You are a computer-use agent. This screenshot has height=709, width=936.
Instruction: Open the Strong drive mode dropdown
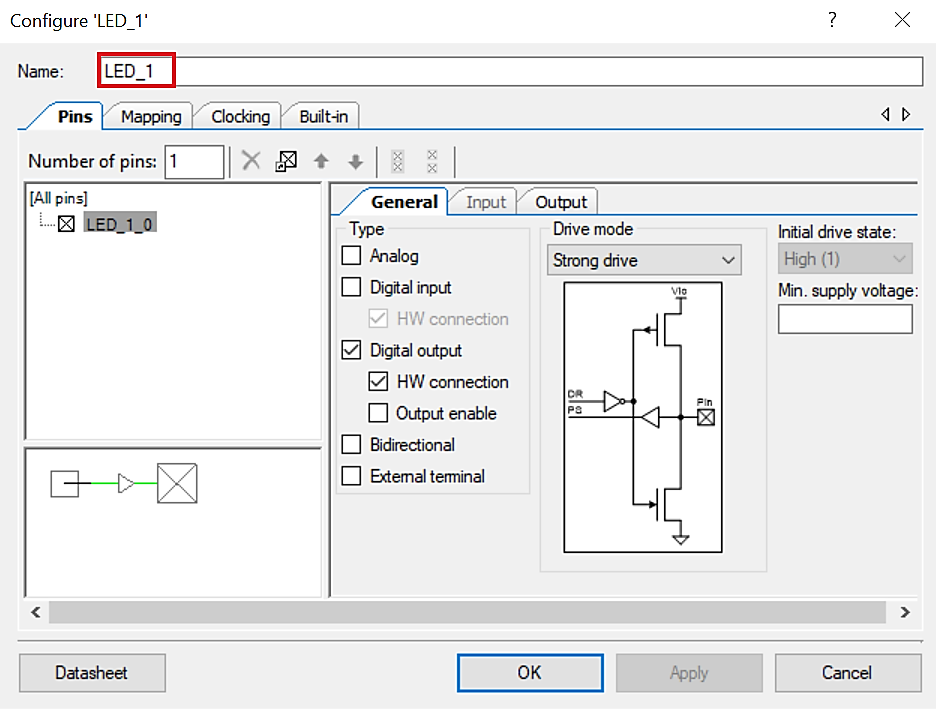pos(644,260)
